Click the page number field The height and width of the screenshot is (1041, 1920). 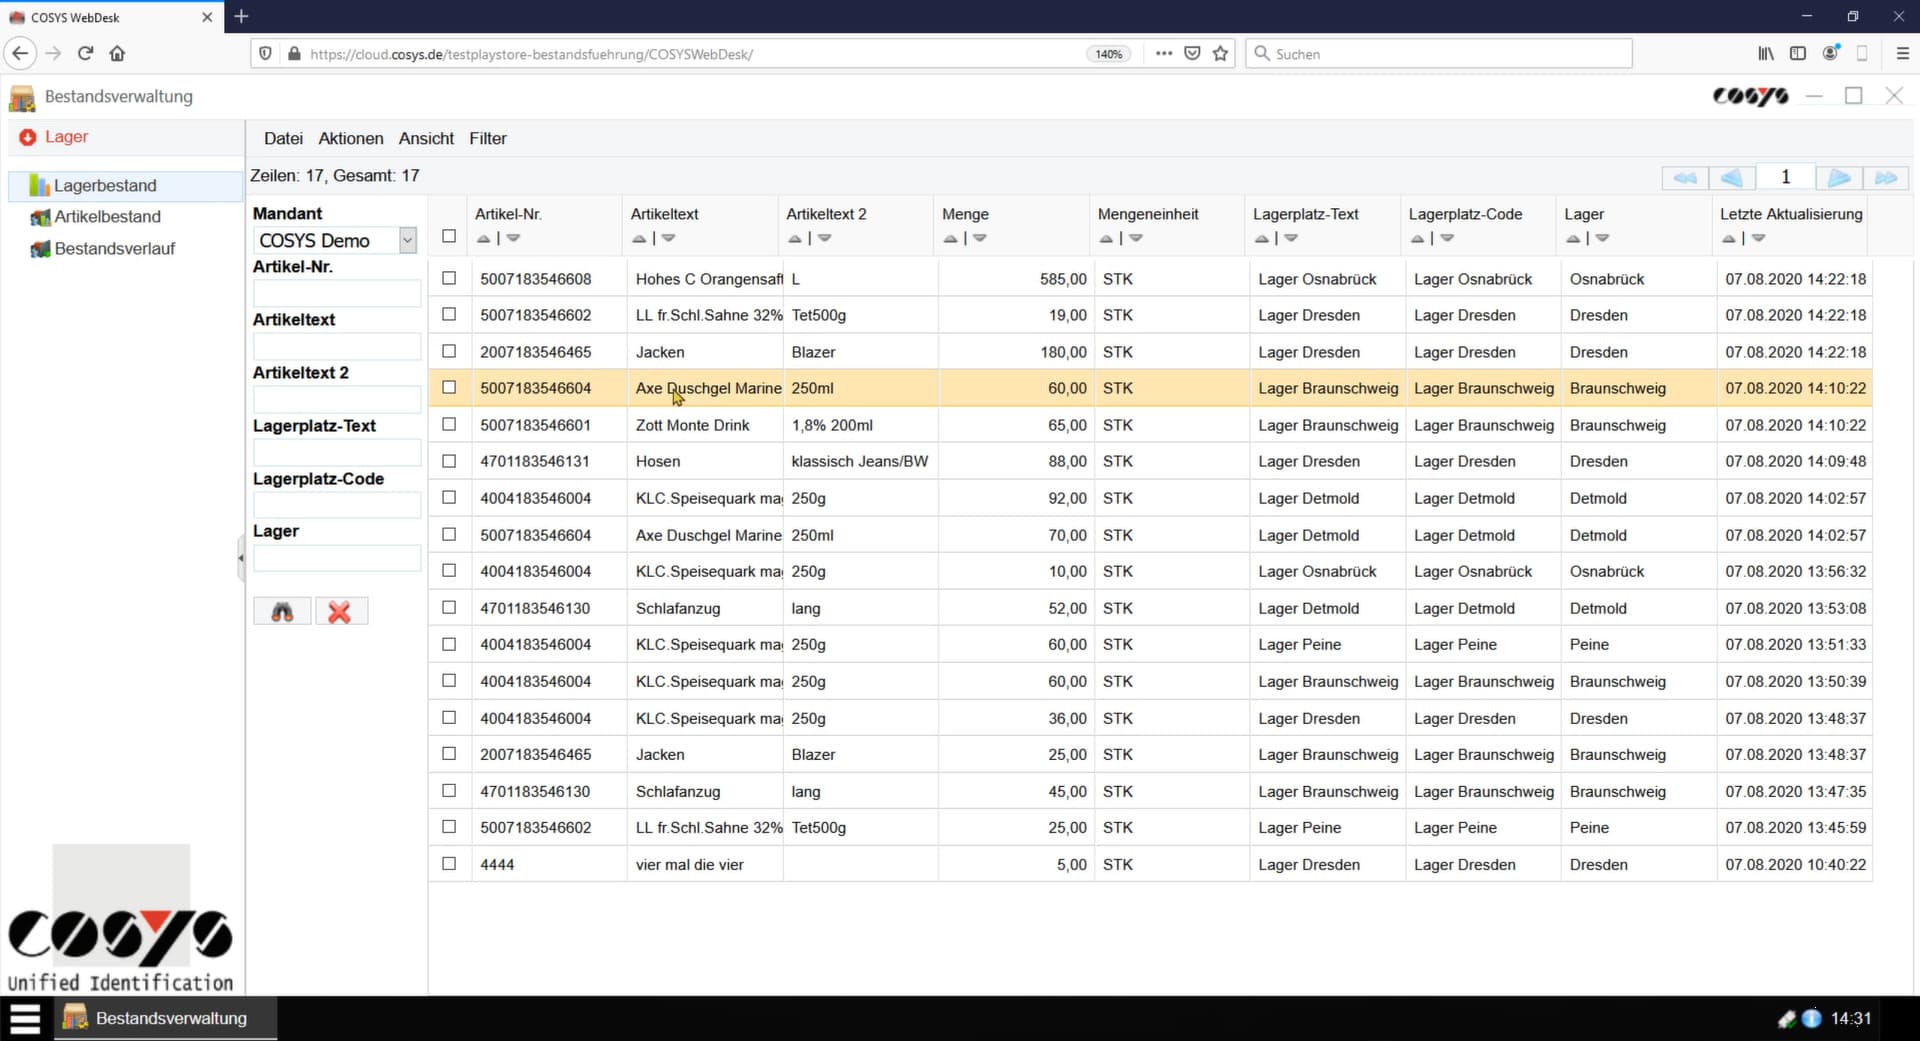(x=1785, y=177)
